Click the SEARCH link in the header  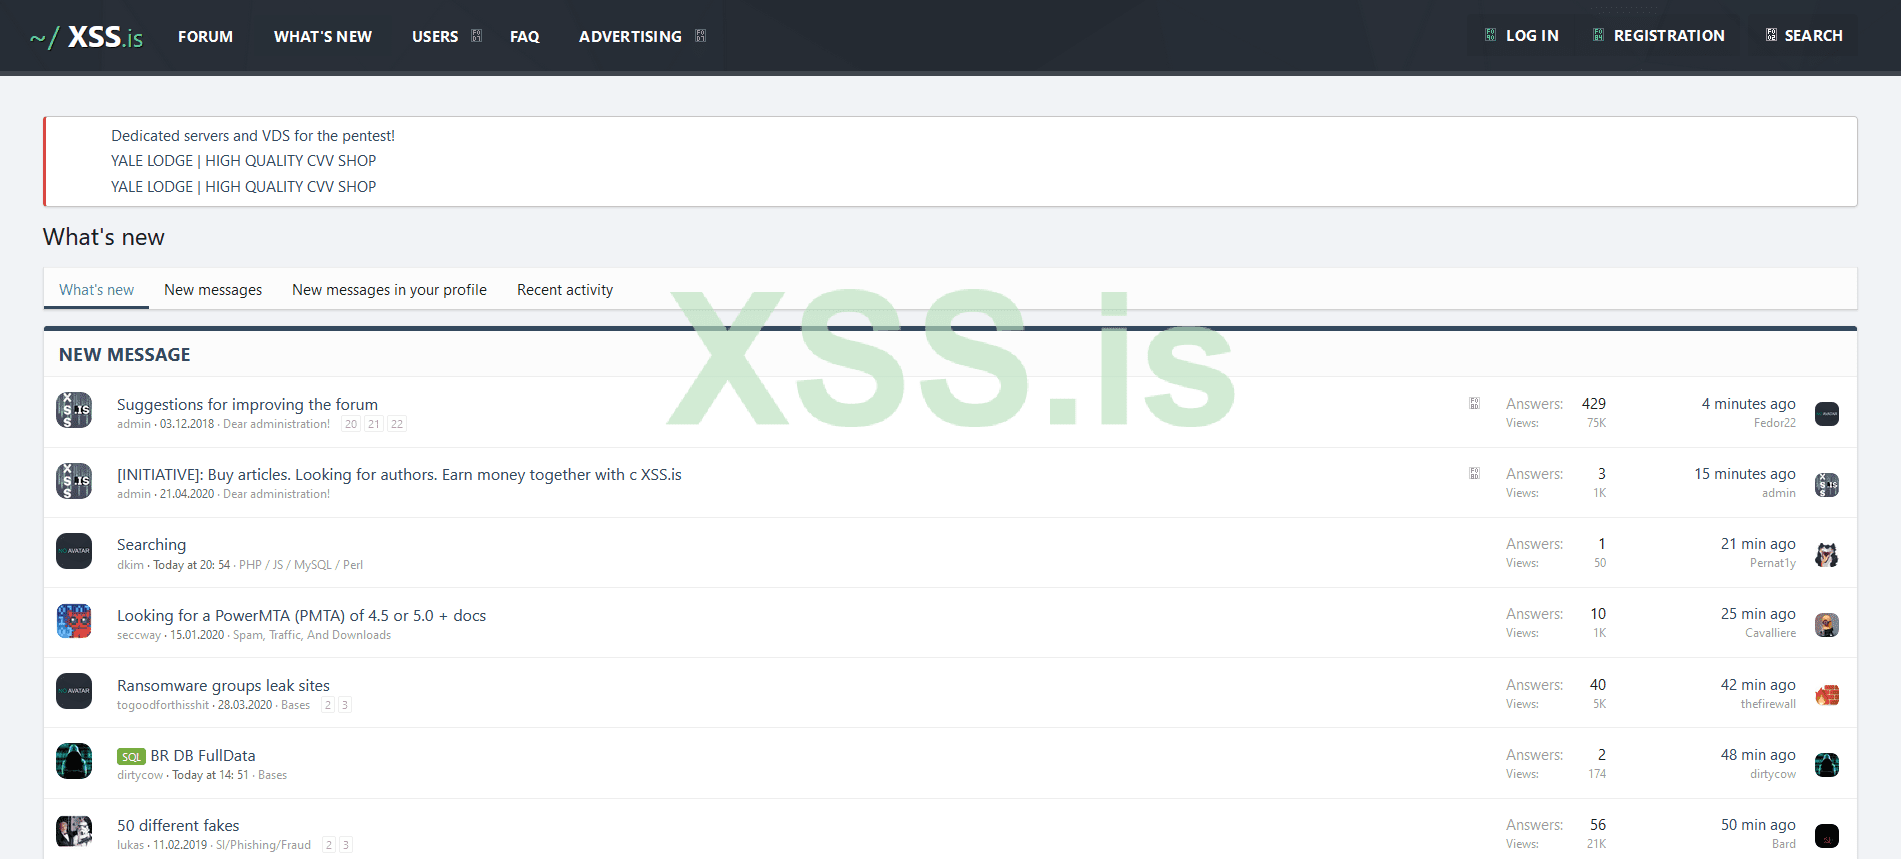coord(1813,35)
